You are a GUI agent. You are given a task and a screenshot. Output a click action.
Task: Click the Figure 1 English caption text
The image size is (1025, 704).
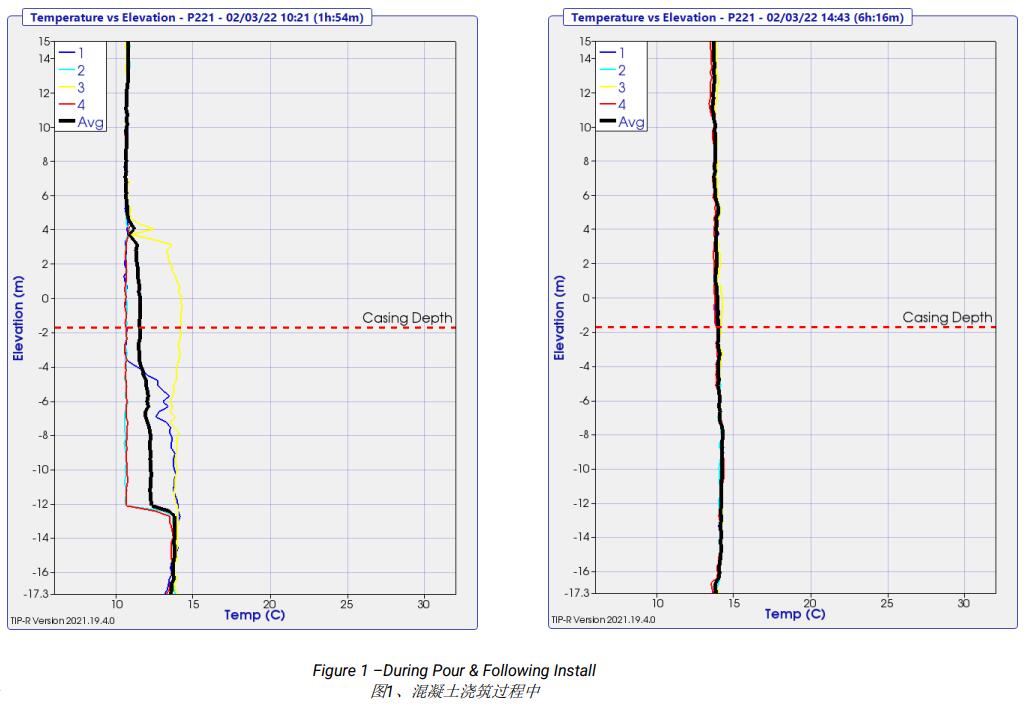(x=454, y=670)
